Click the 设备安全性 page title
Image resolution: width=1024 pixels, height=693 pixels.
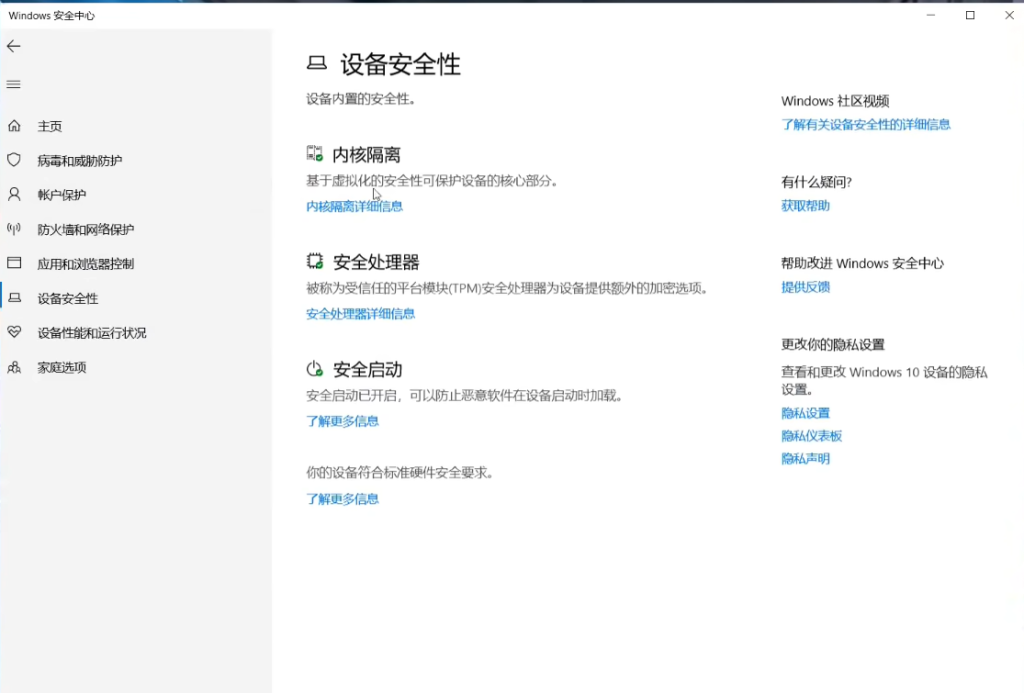click(x=400, y=64)
